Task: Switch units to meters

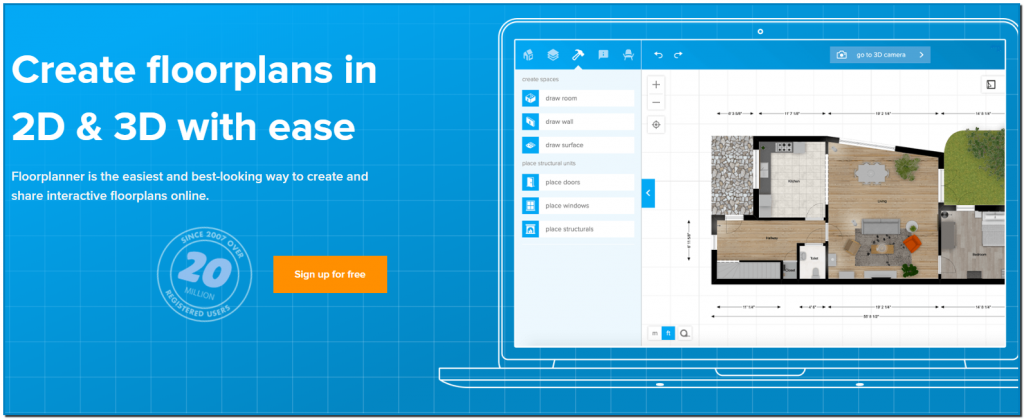Action: coord(655,332)
